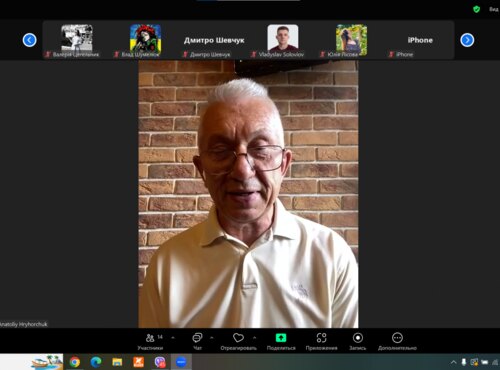This screenshot has width=500, height=370.
Task: Expand the arrow next to Чат
Action: pos(212,338)
